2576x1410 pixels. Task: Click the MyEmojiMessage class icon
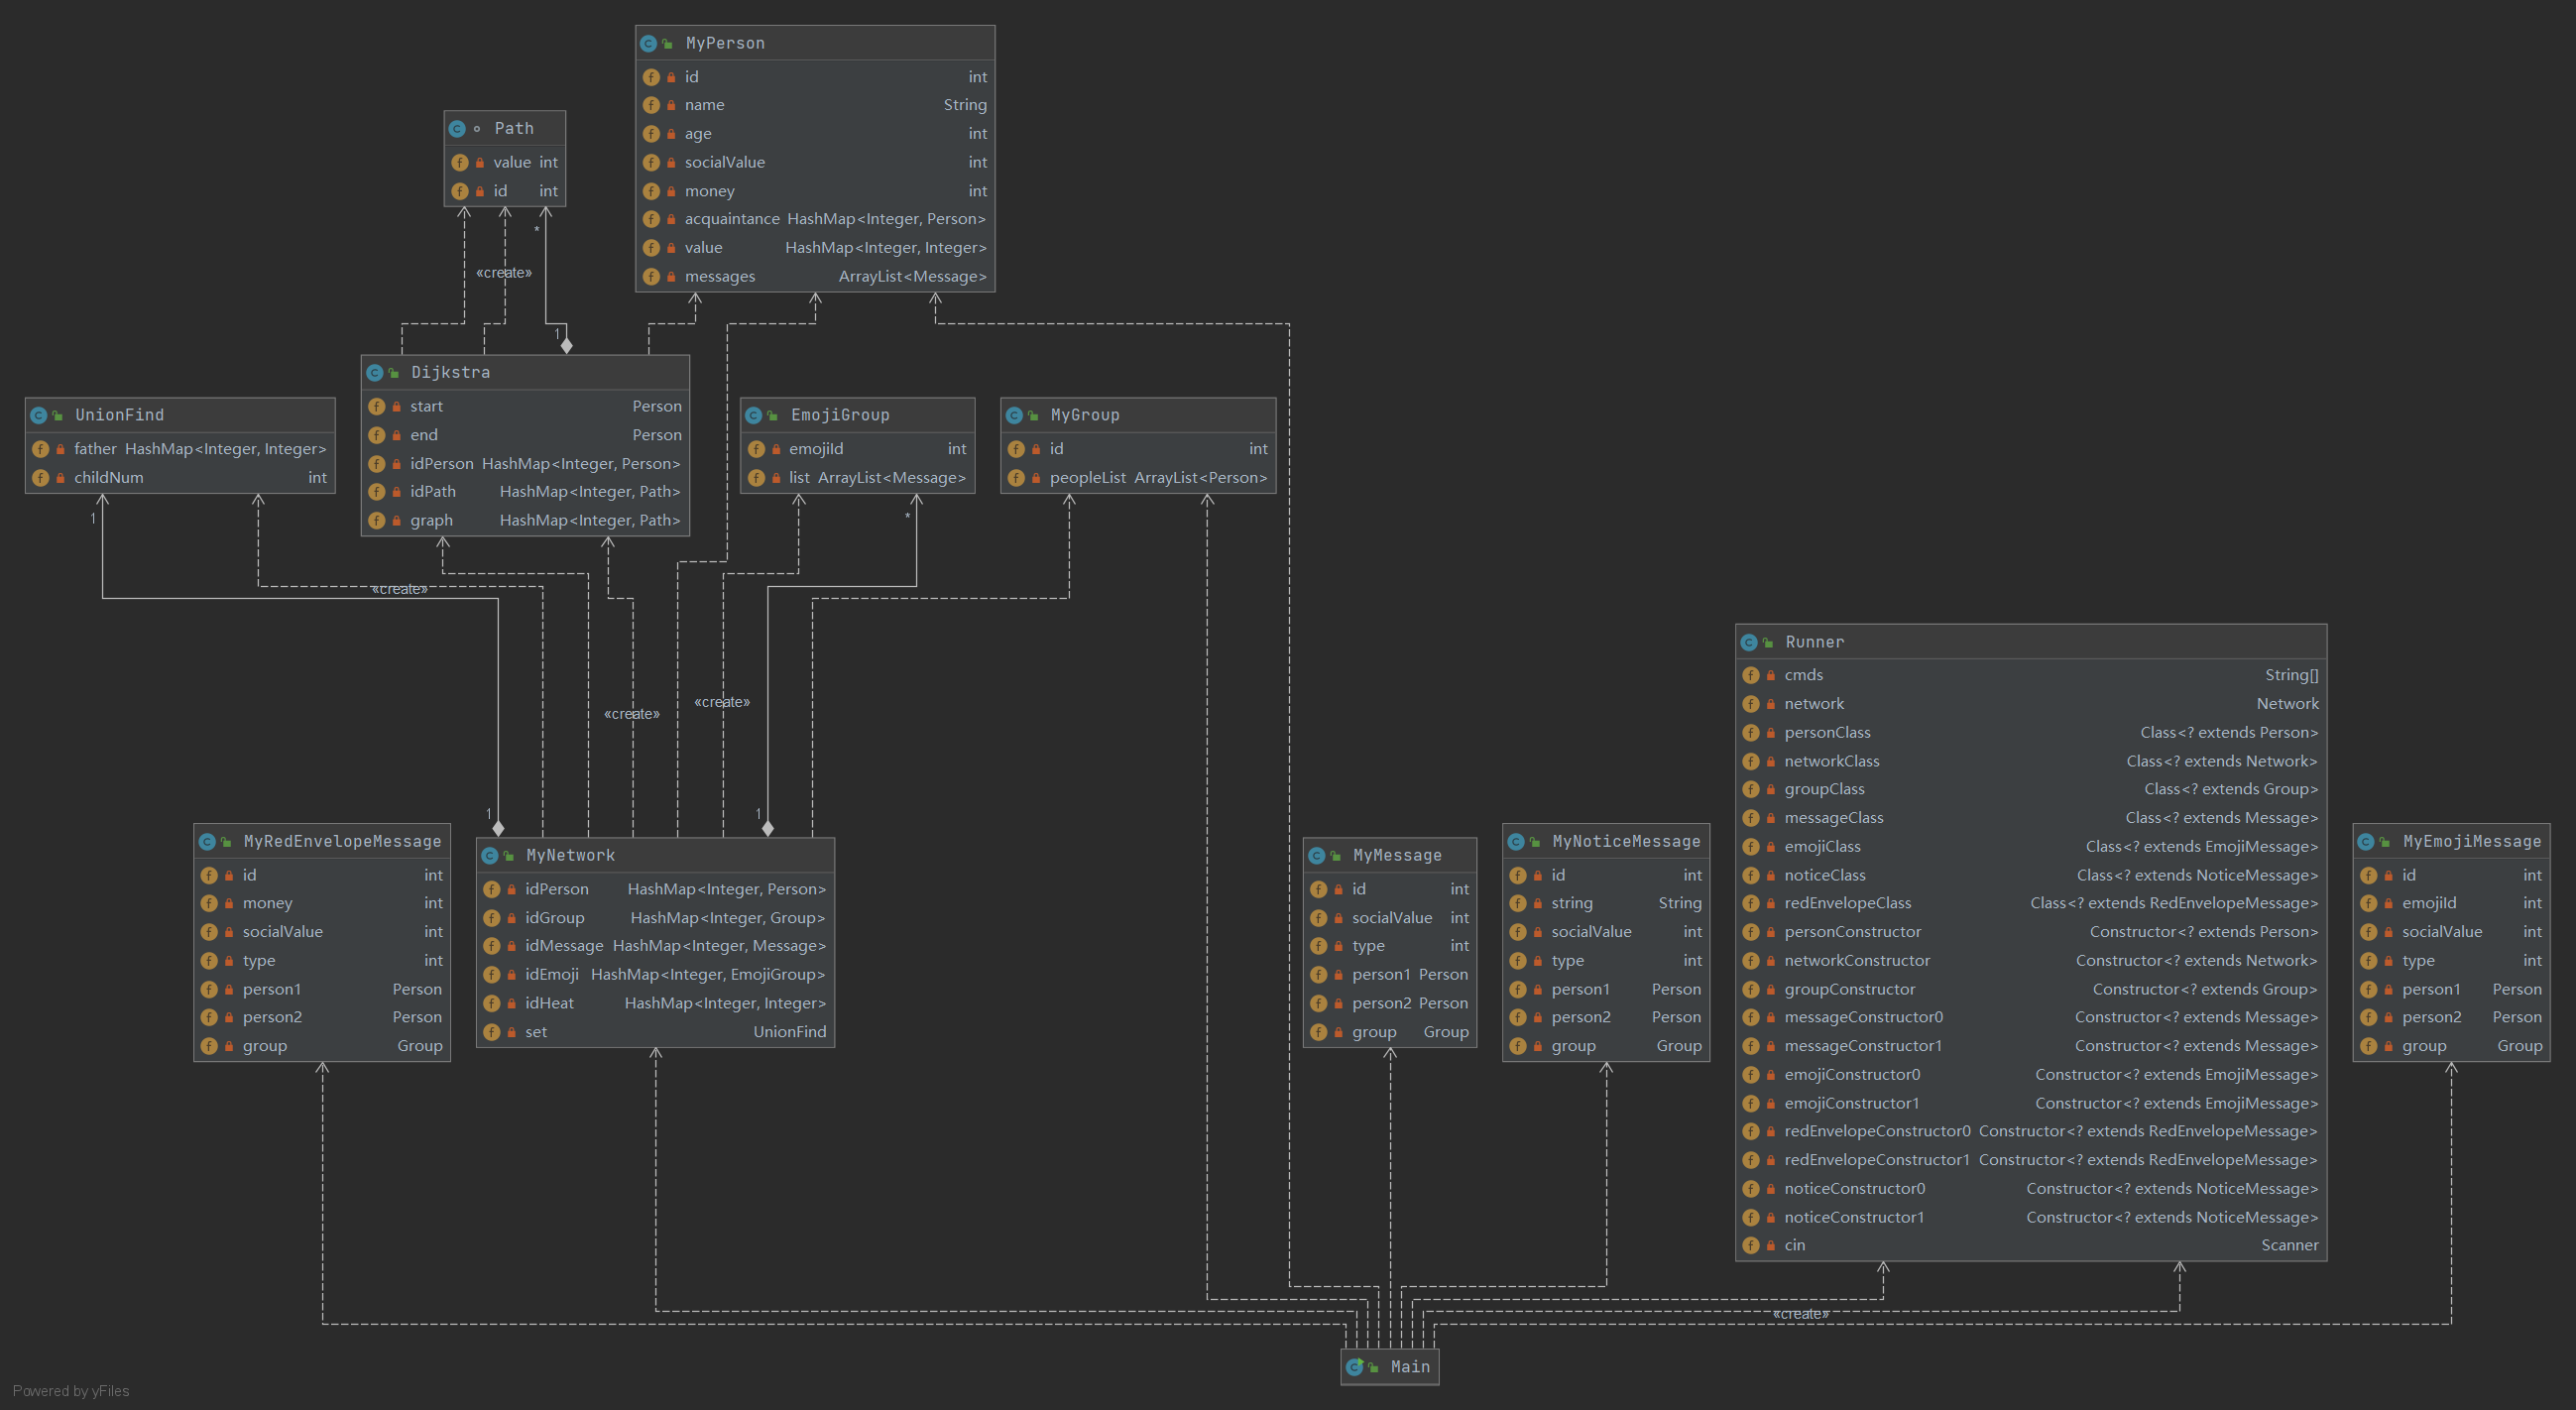tap(2366, 842)
